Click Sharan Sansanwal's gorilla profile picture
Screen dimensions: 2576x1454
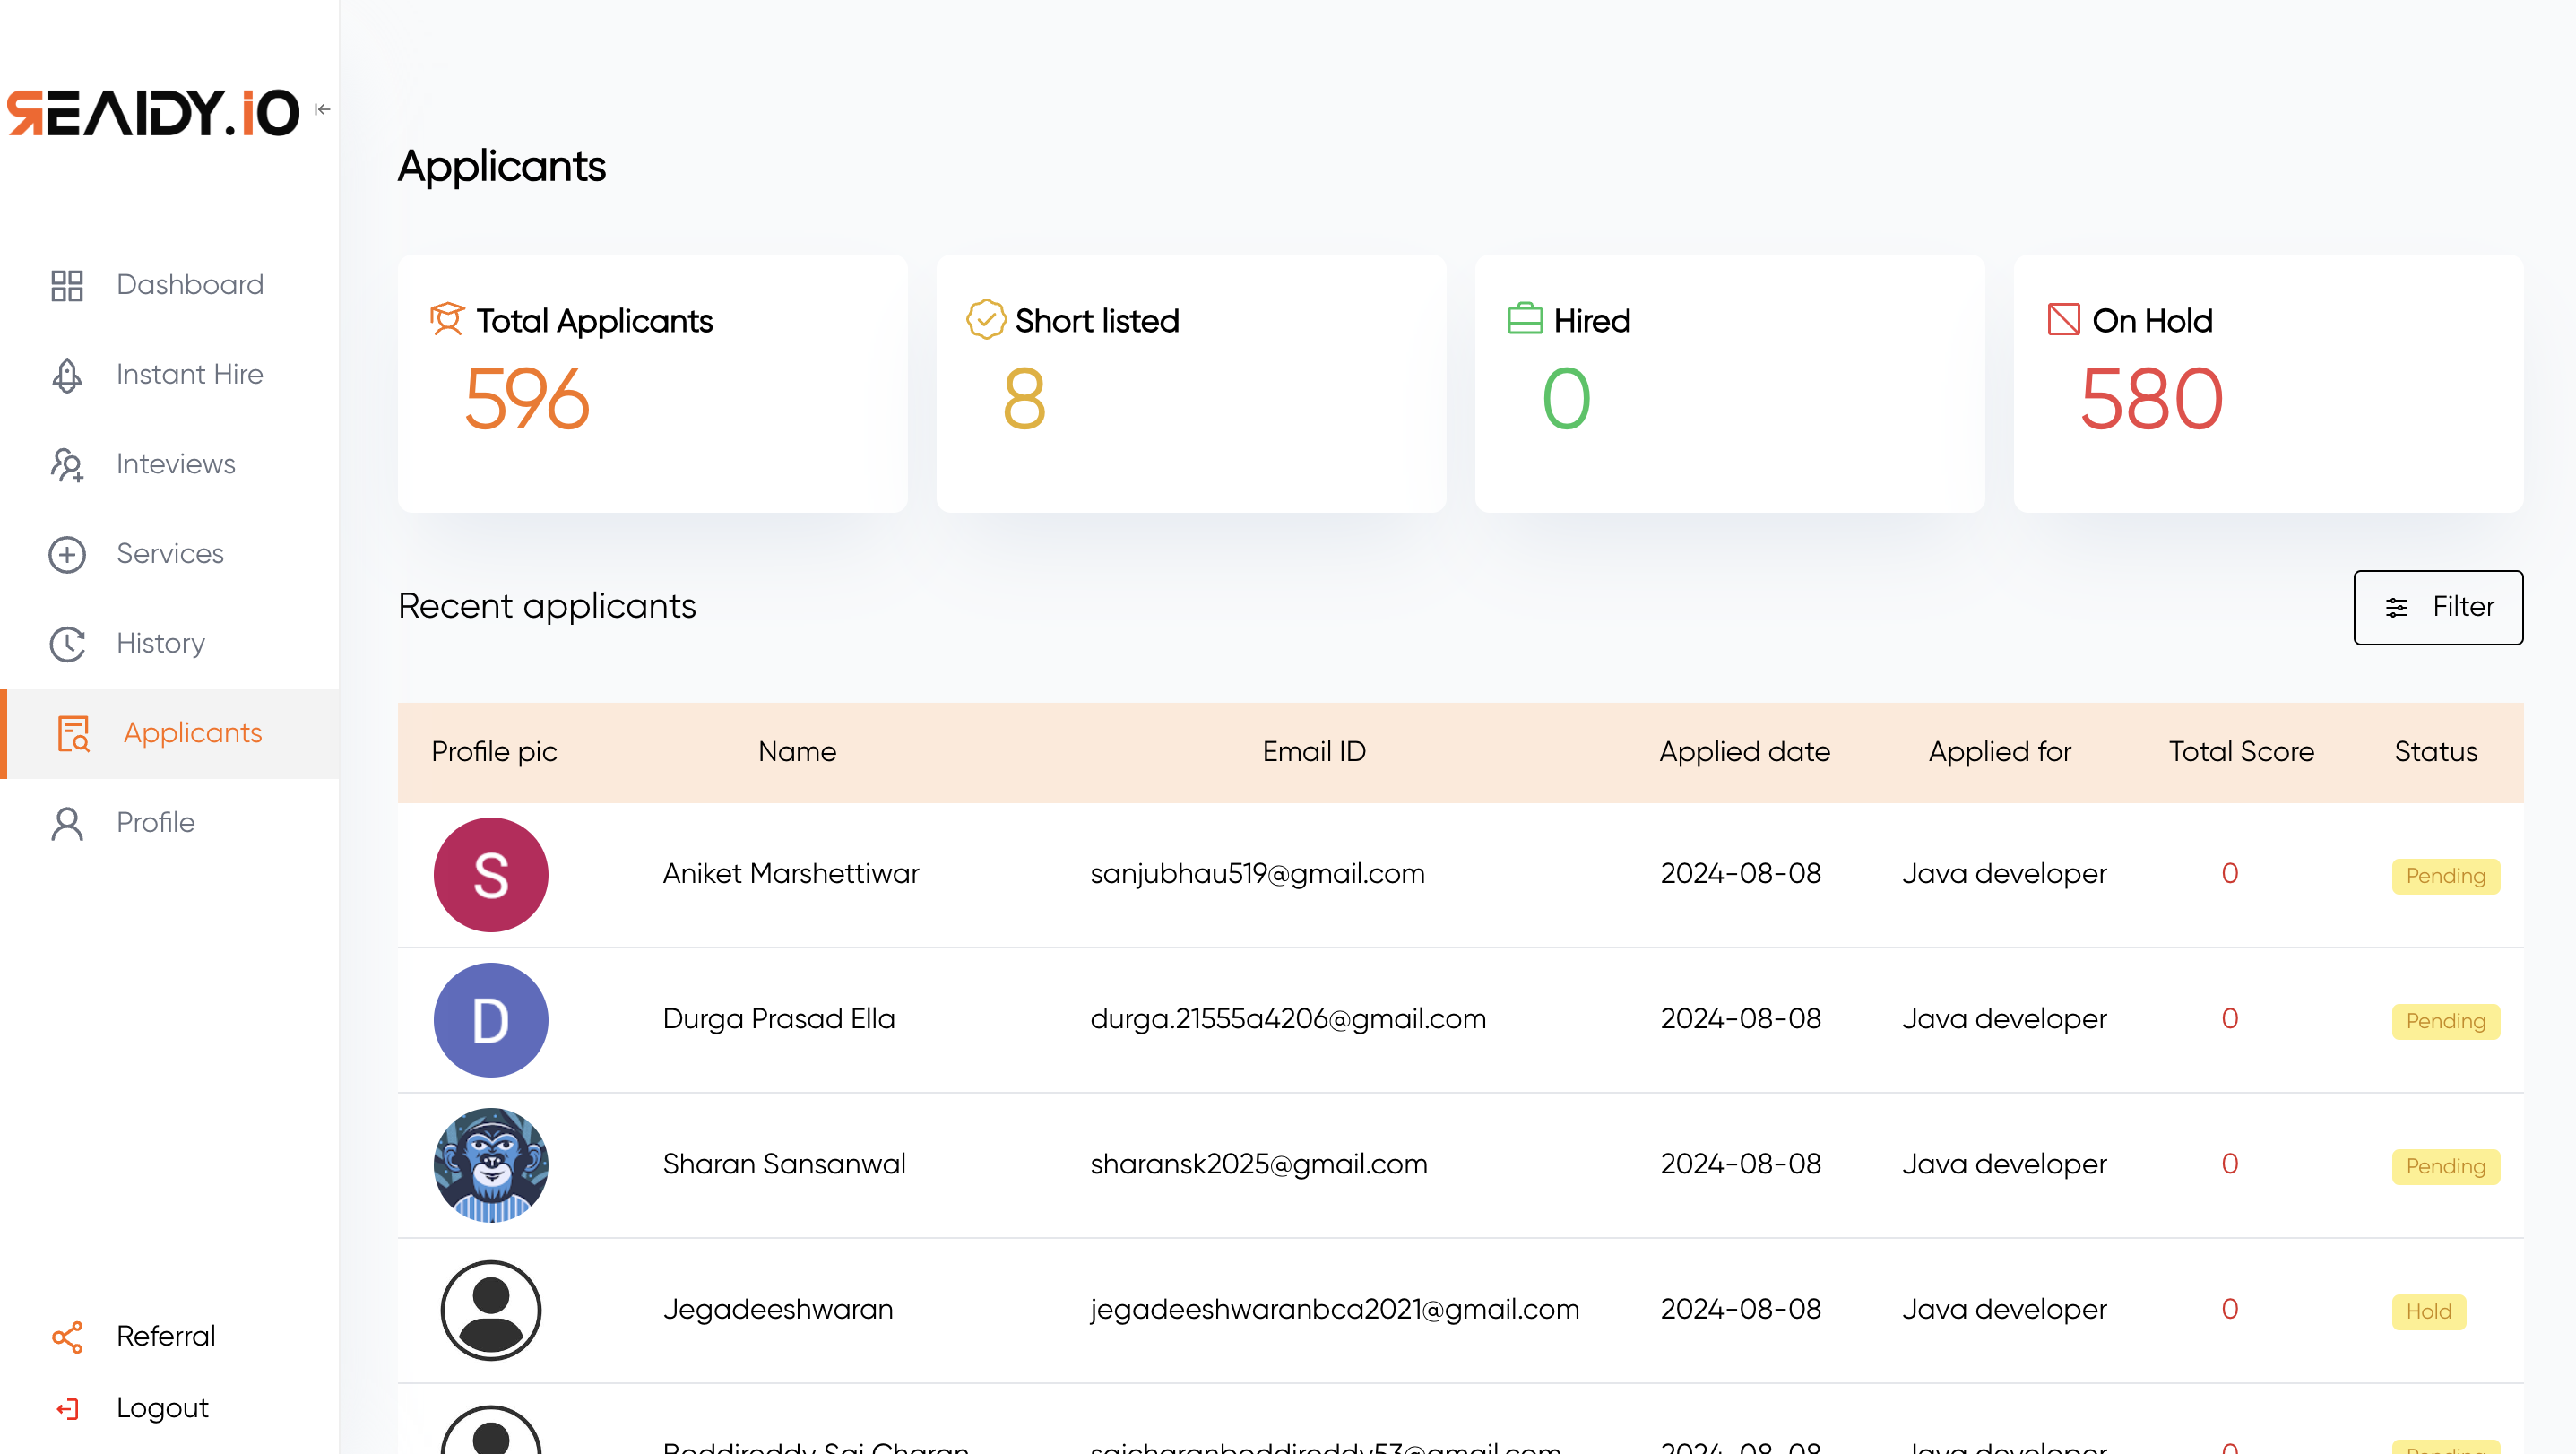pos(491,1165)
